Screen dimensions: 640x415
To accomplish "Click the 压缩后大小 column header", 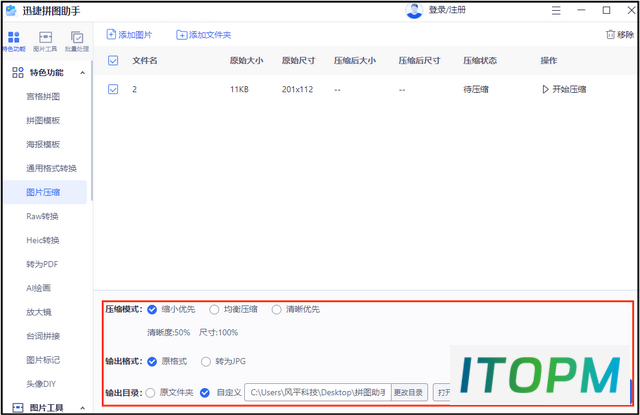I will click(x=355, y=60).
